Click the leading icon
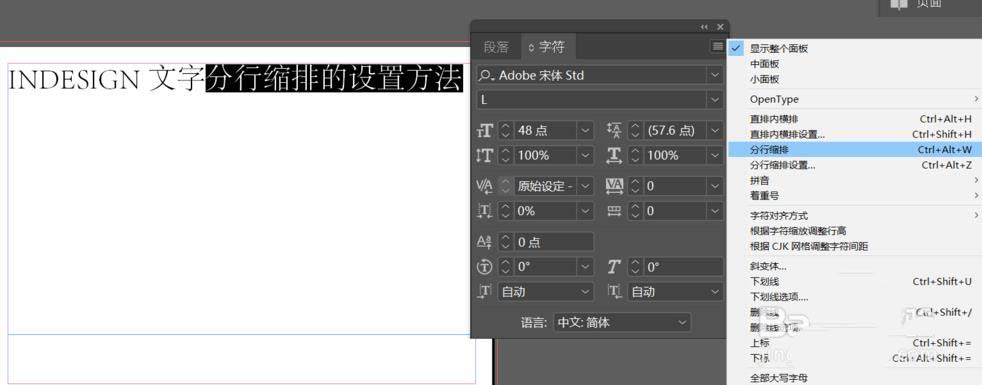 tap(614, 130)
